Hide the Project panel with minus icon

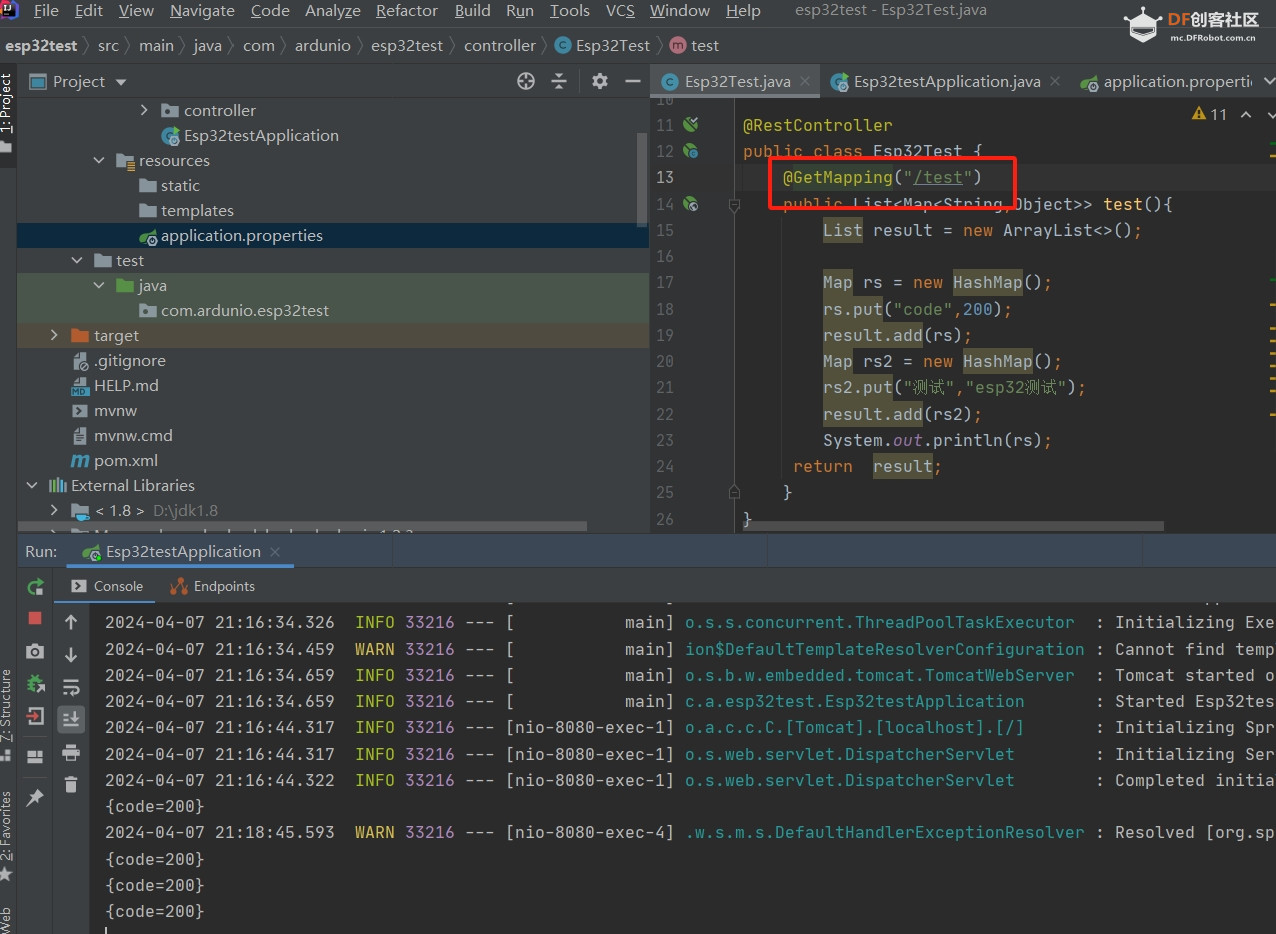[631, 81]
